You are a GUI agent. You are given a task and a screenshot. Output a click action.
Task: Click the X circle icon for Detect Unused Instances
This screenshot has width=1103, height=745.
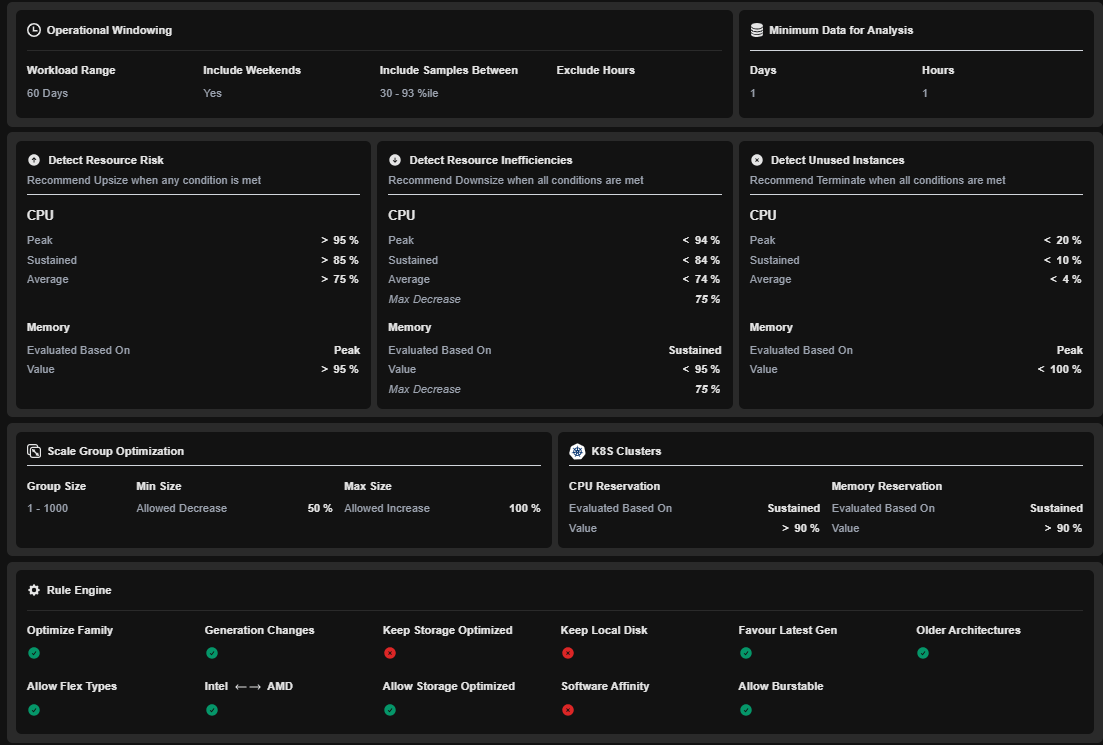[x=757, y=160]
